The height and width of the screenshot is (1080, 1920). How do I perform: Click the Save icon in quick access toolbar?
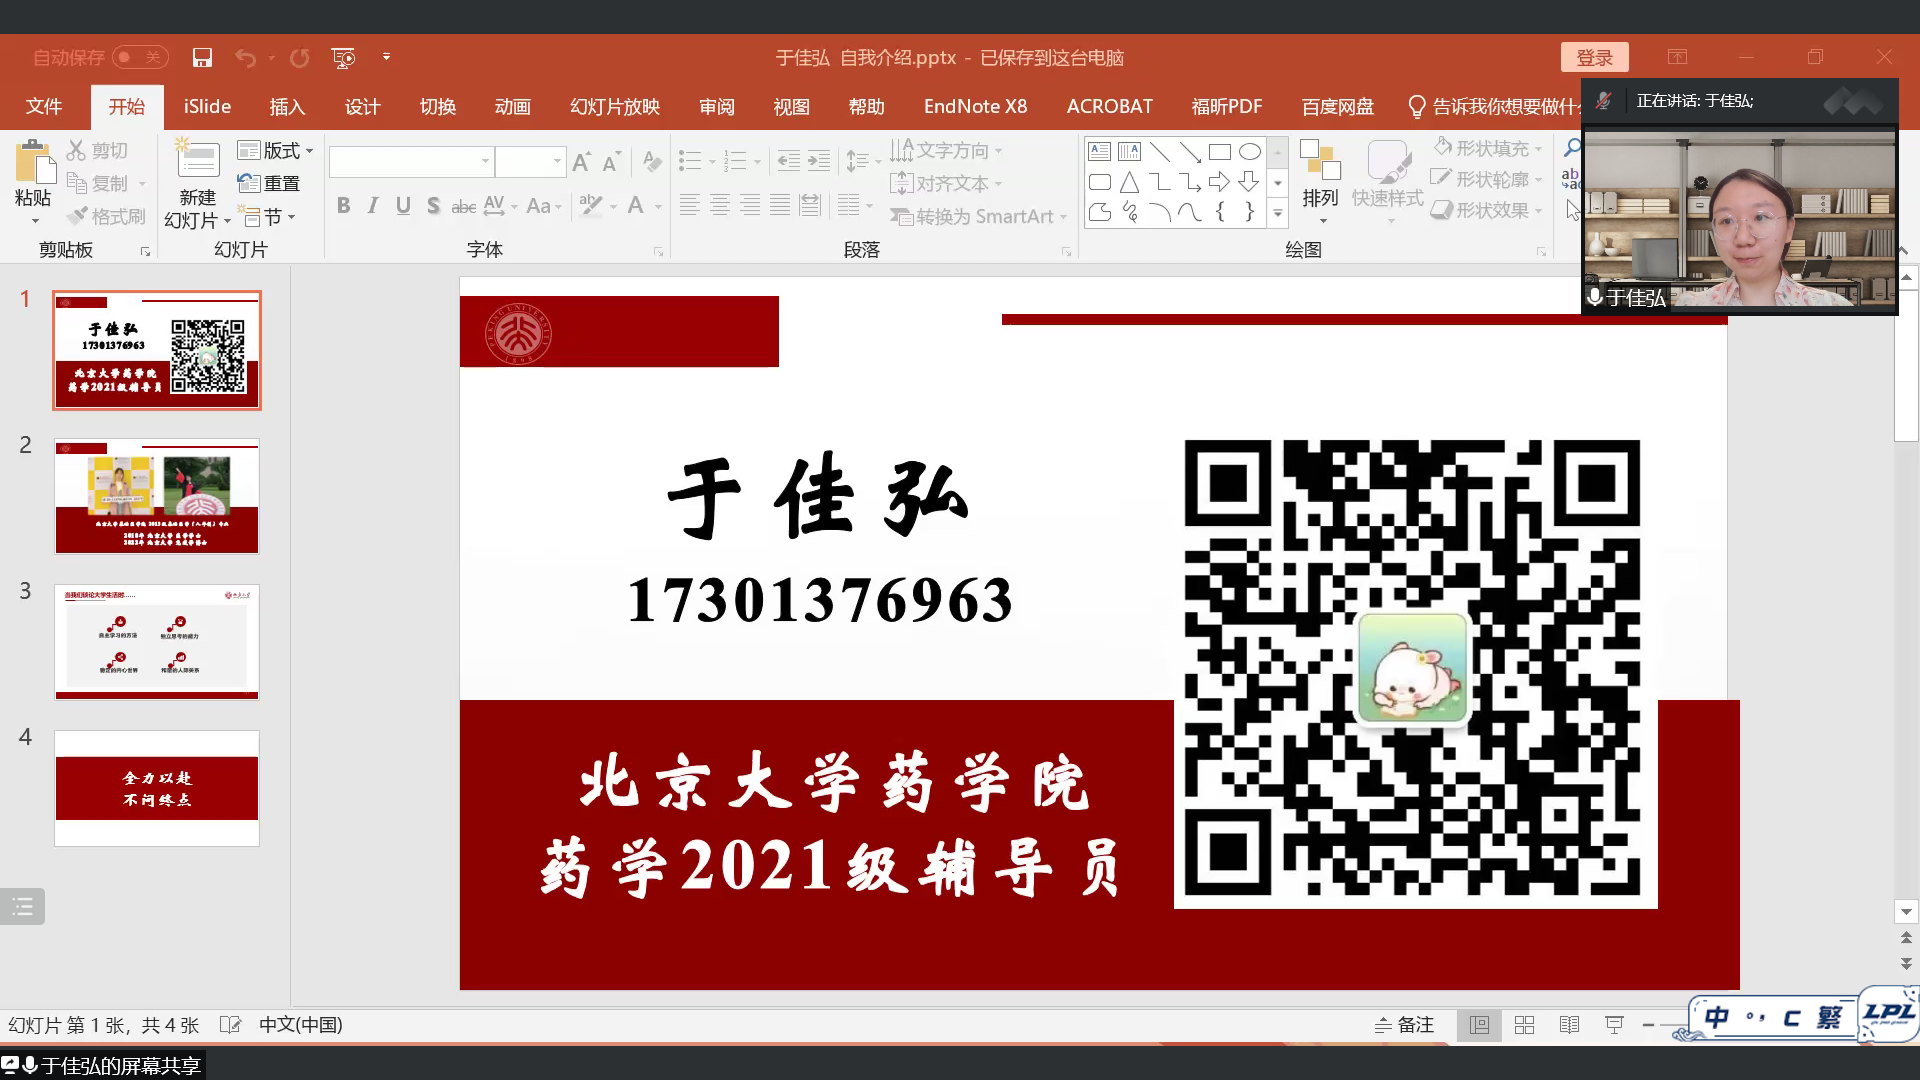pyautogui.click(x=202, y=58)
